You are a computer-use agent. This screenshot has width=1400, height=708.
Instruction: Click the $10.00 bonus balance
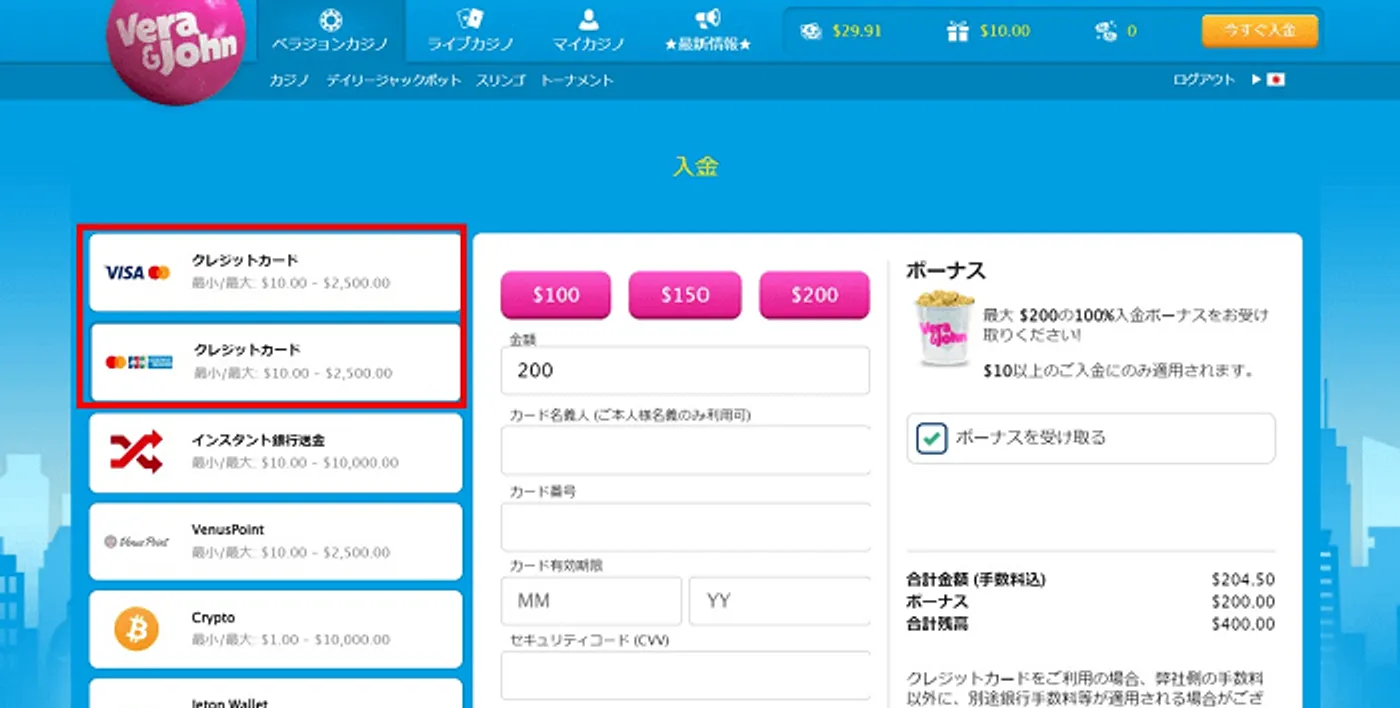tap(1004, 31)
